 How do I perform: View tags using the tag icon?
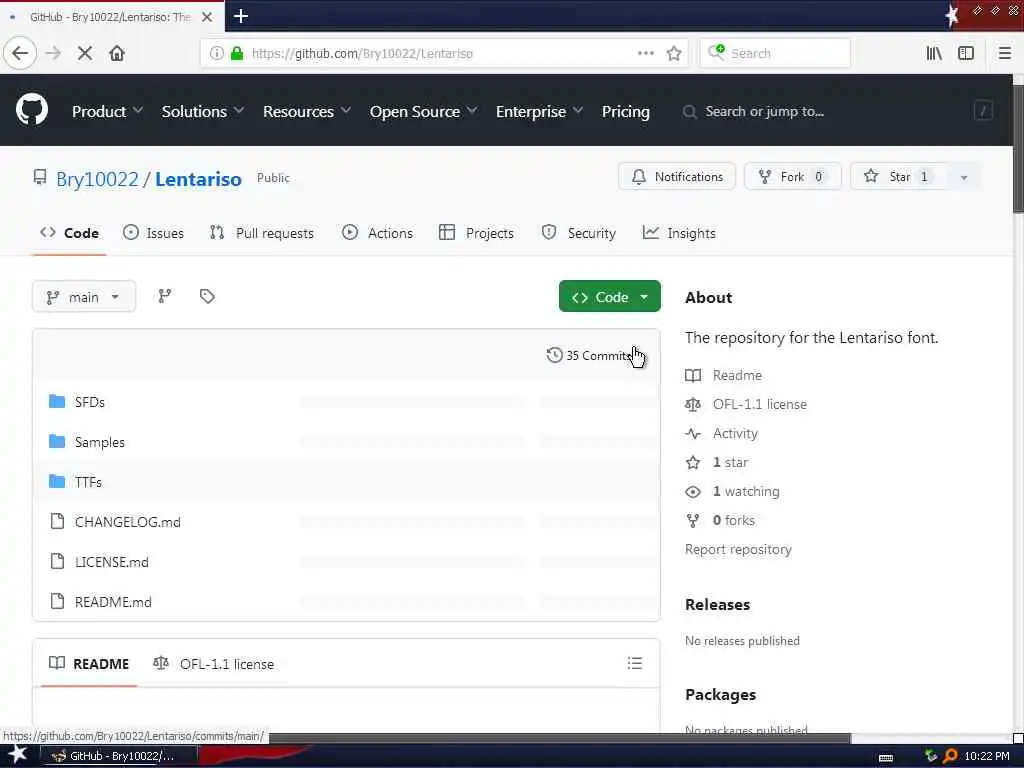click(x=207, y=296)
